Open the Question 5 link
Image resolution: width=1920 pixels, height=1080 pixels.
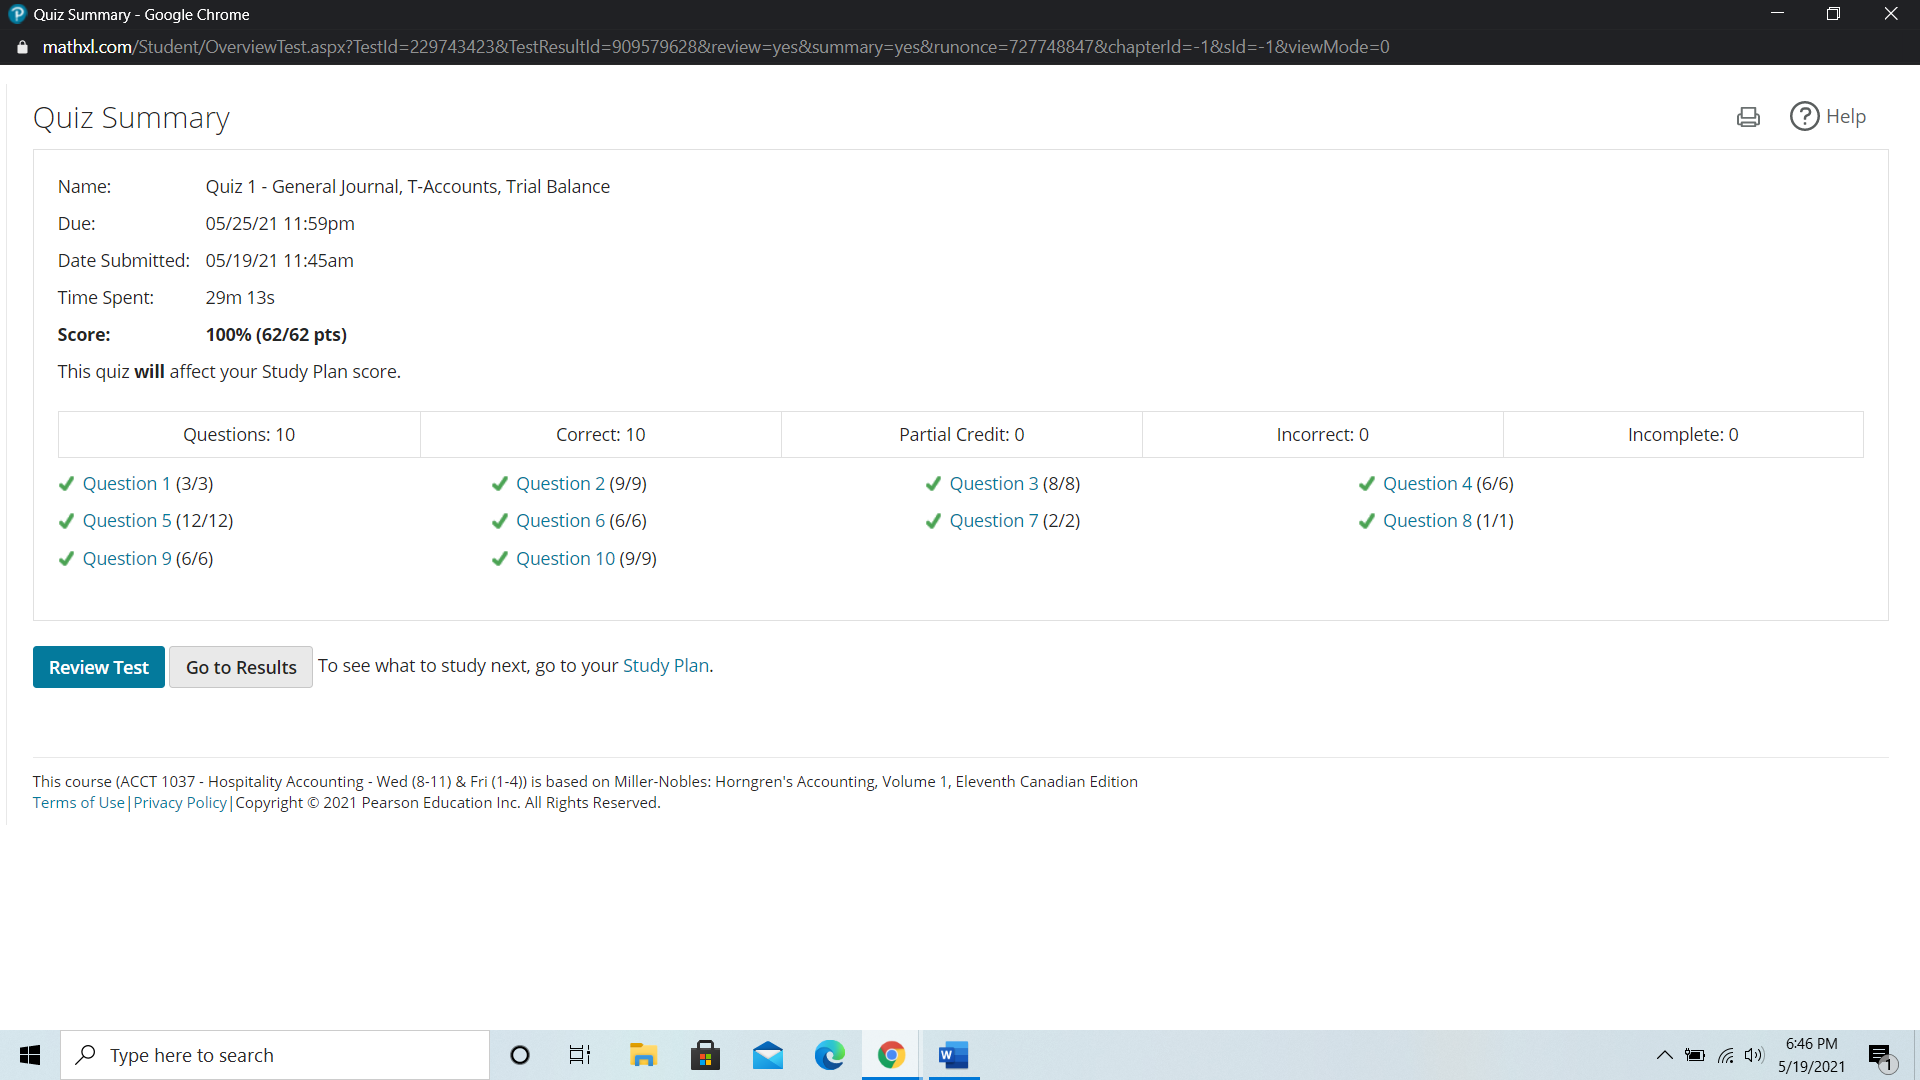tap(127, 521)
